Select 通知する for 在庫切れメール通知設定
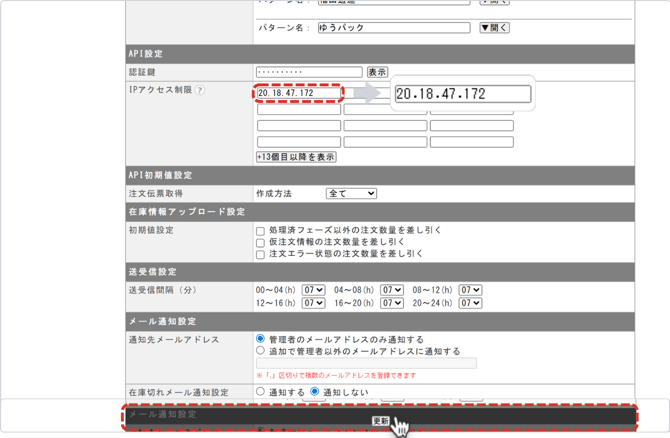 [261, 392]
